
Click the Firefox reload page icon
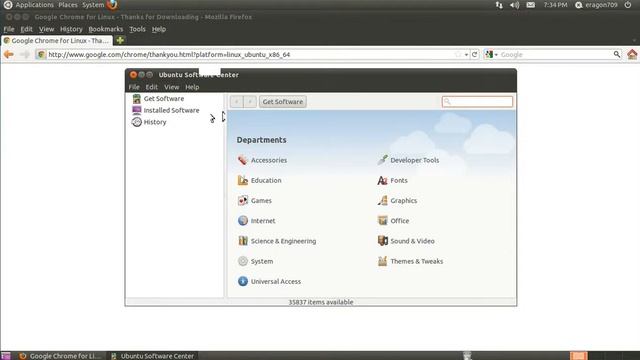click(474, 54)
